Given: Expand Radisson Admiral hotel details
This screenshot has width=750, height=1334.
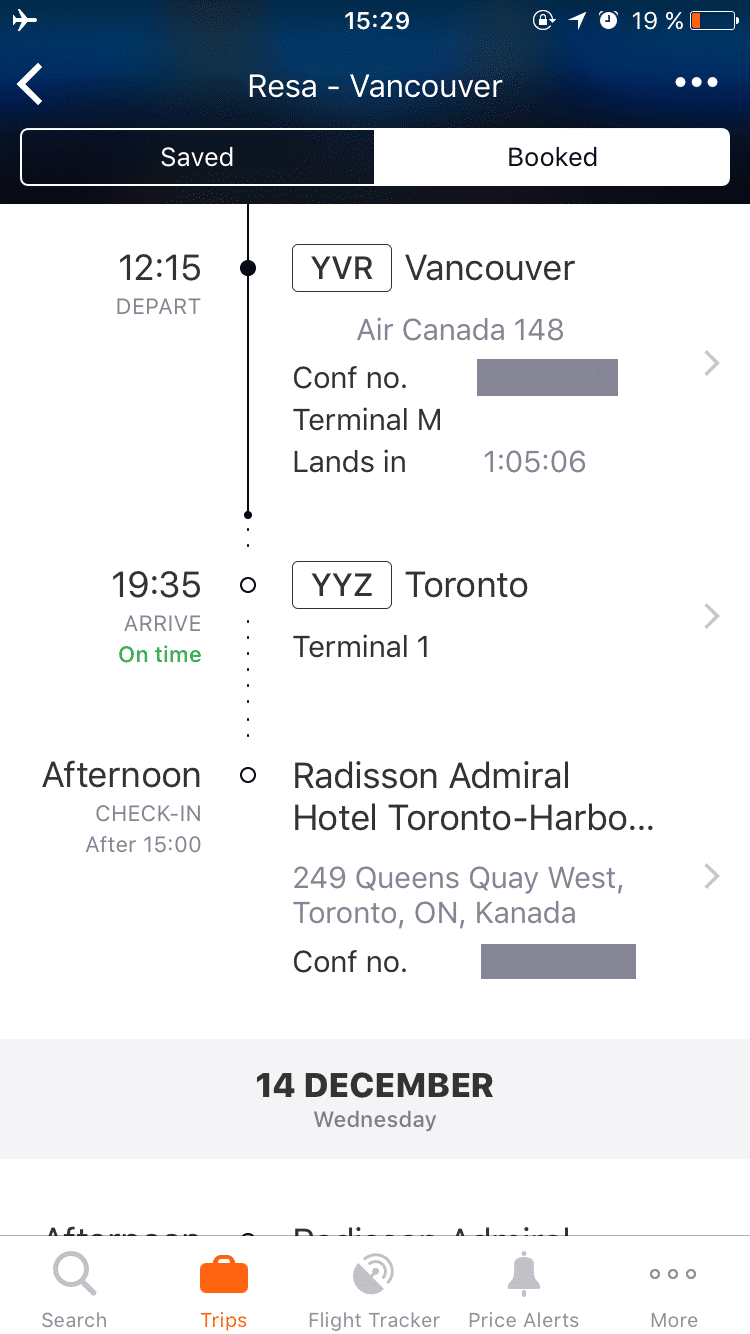Looking at the screenshot, I should pyautogui.click(x=711, y=877).
